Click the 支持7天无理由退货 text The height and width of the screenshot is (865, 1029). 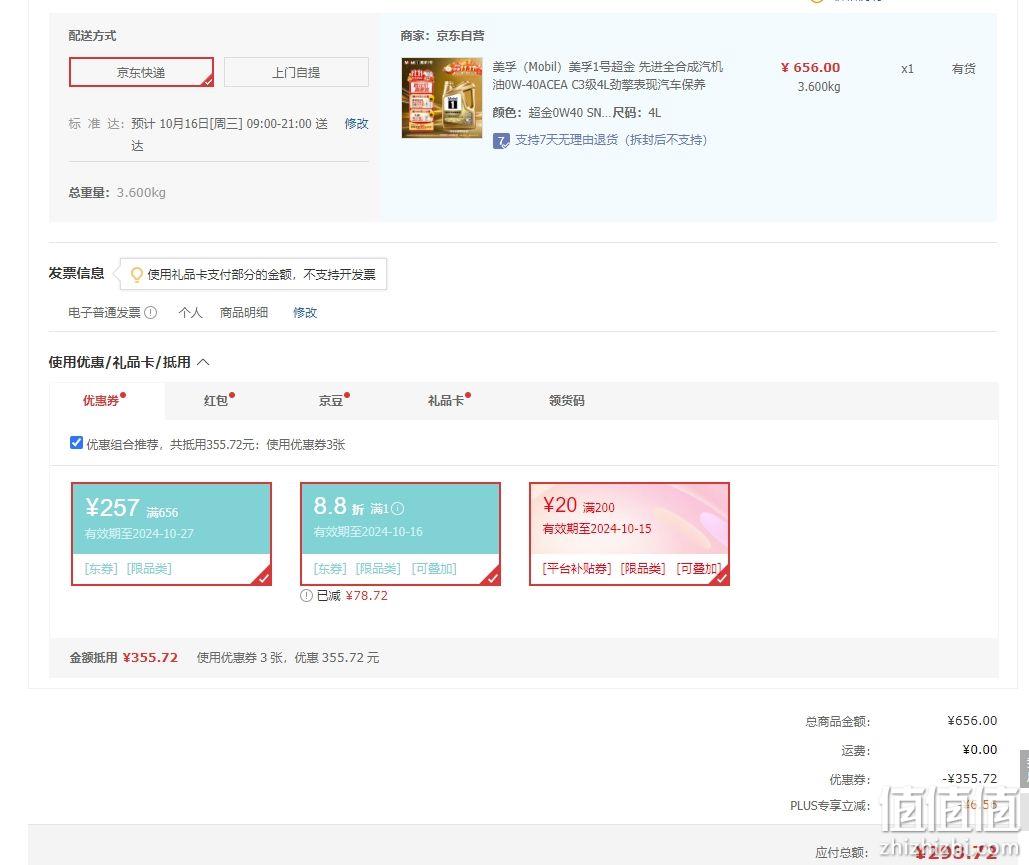[611, 140]
